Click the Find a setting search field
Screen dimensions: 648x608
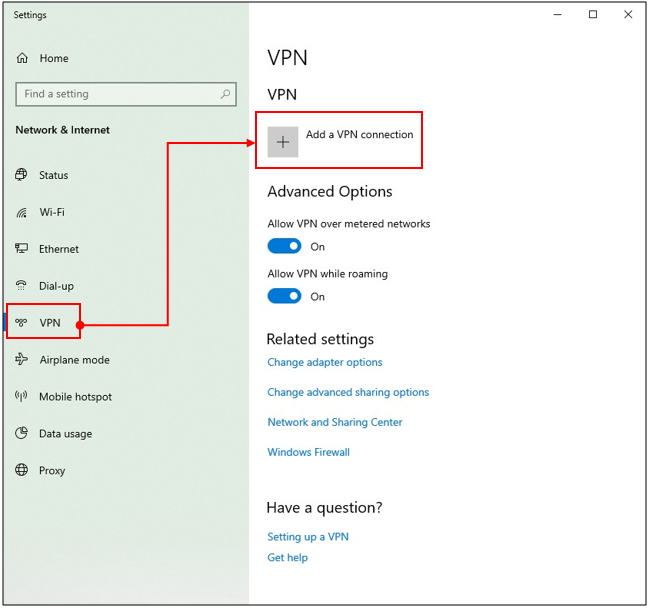point(126,94)
